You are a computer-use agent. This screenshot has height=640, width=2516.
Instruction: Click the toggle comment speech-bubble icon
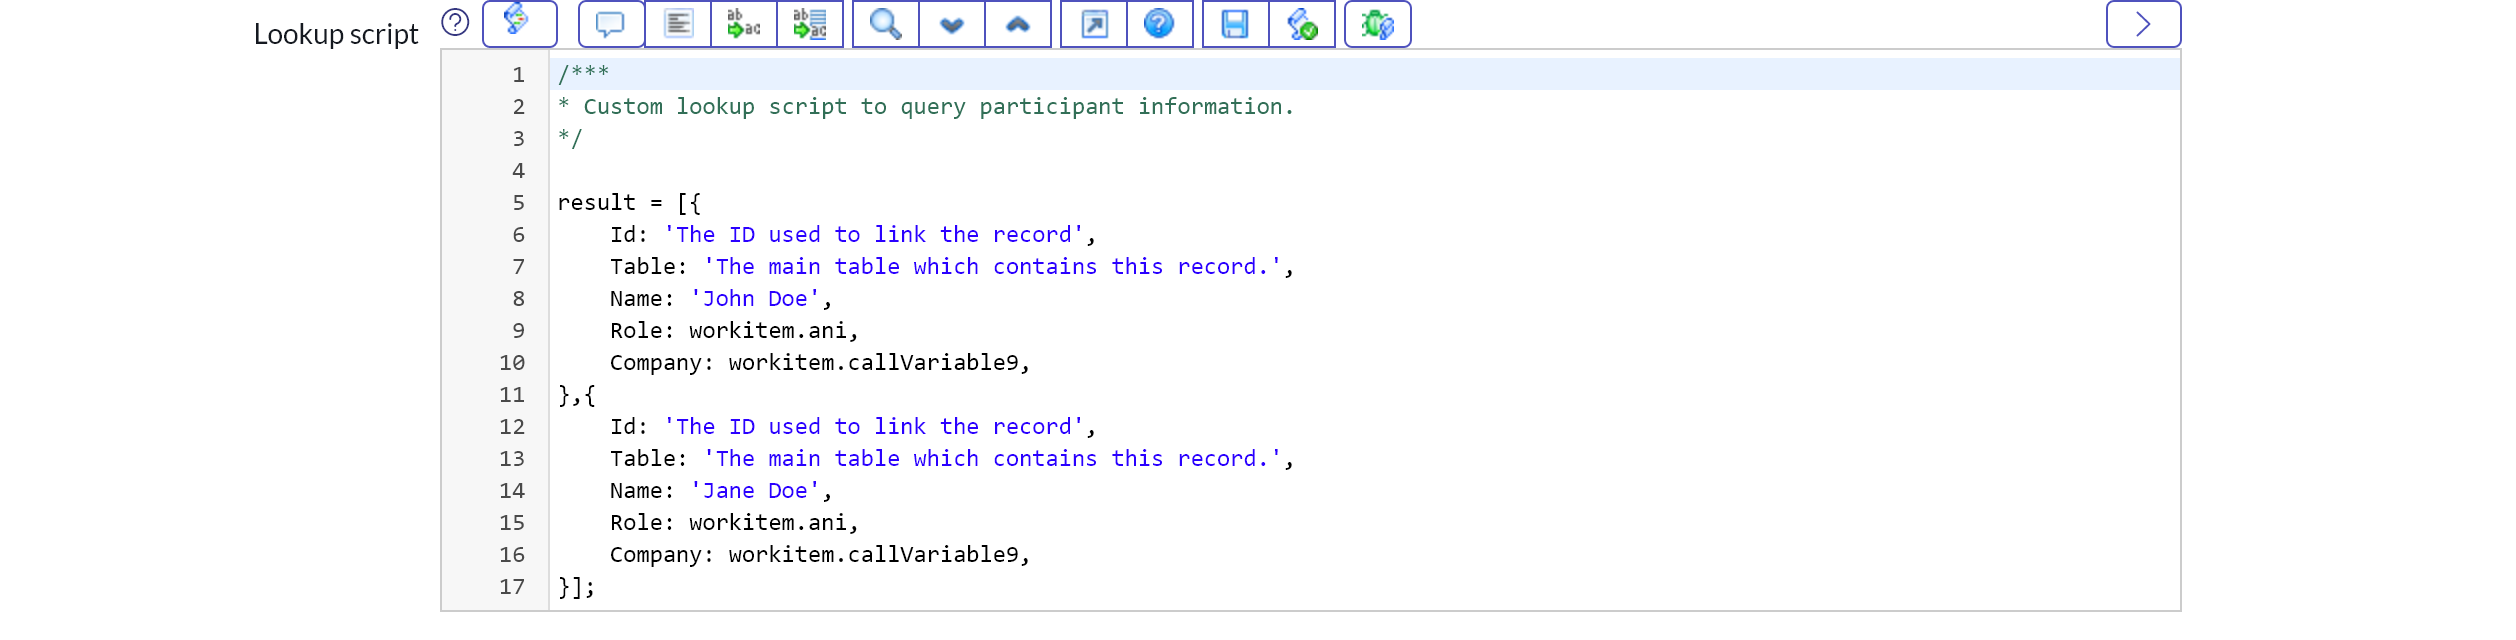[610, 24]
